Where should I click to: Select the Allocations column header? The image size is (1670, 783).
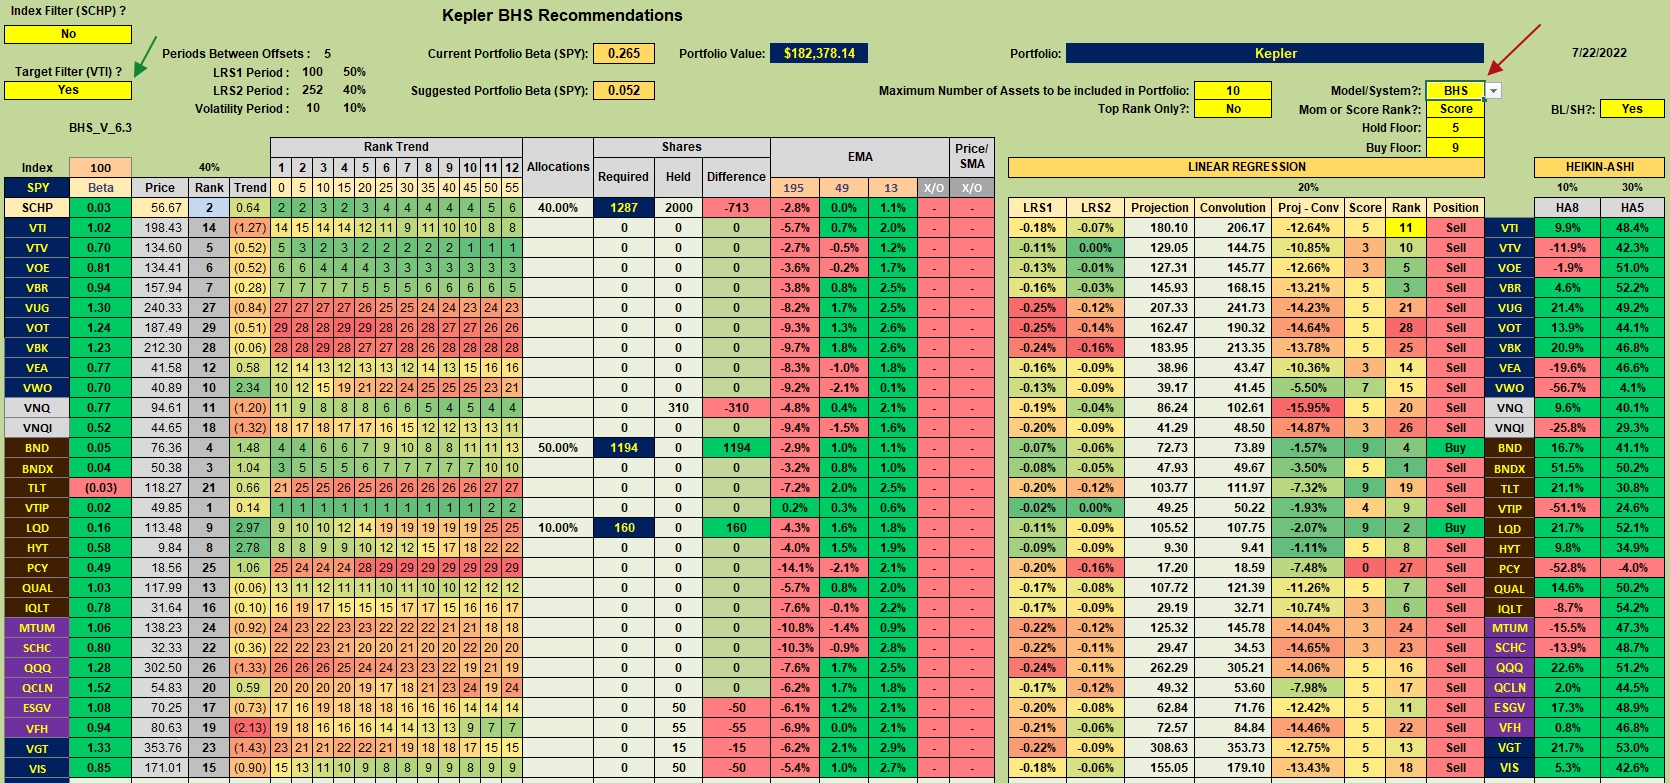tap(558, 167)
